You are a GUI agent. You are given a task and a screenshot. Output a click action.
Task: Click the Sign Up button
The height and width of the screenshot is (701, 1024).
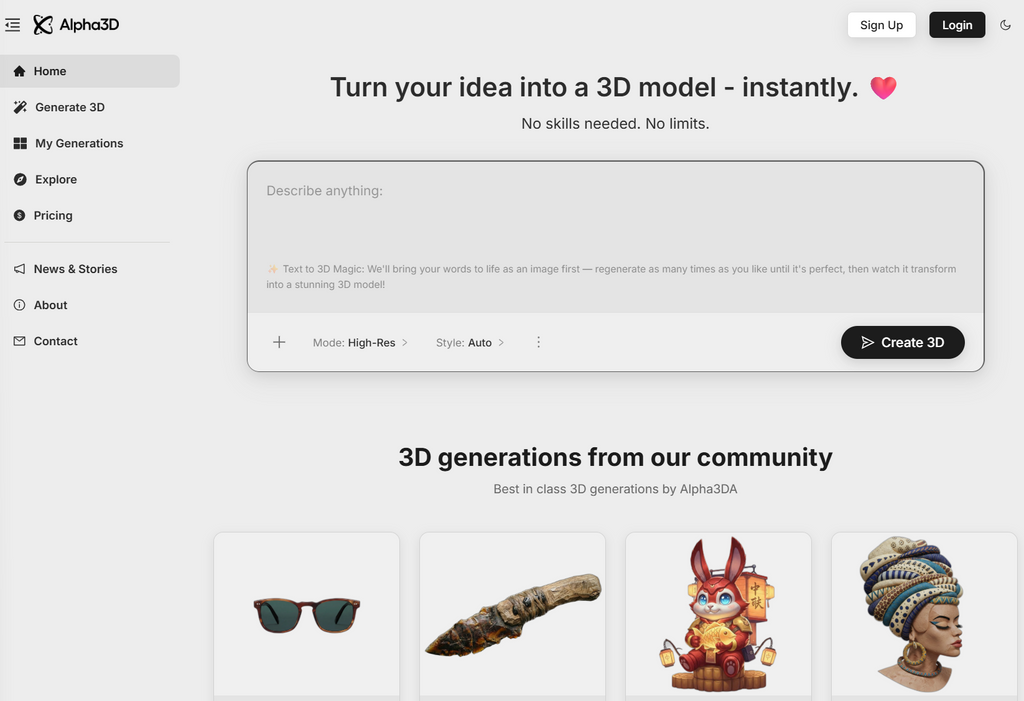coord(881,25)
